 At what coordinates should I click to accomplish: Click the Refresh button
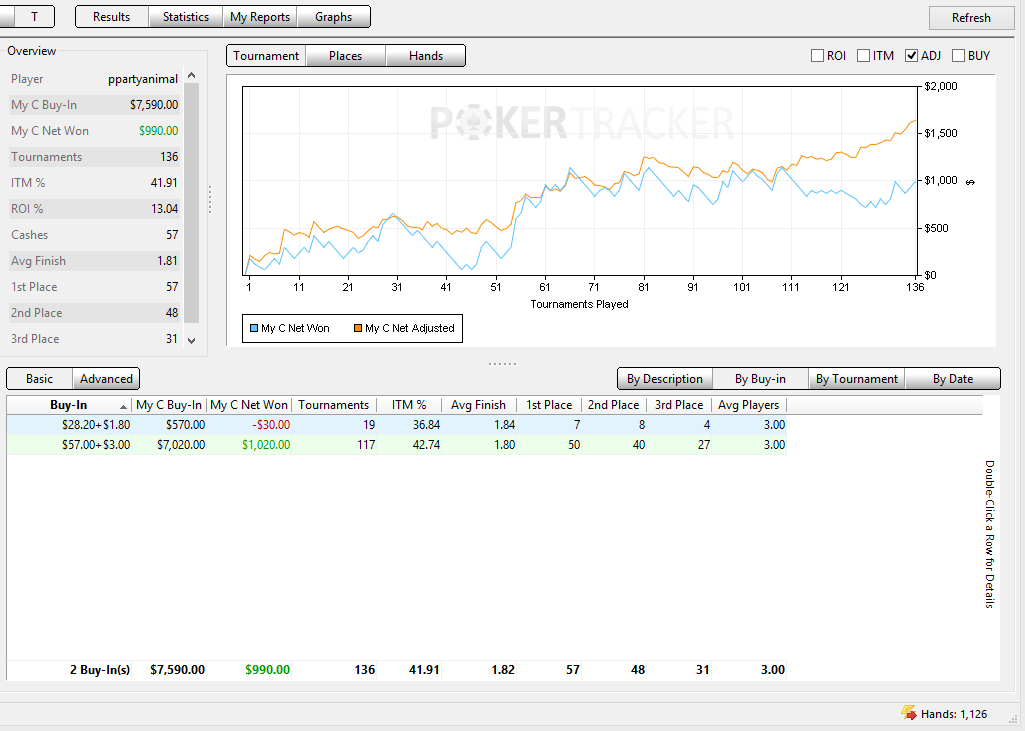click(971, 18)
